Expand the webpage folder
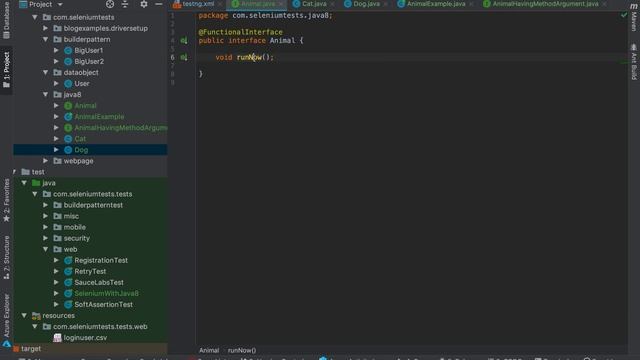The image size is (640, 360). point(45,161)
